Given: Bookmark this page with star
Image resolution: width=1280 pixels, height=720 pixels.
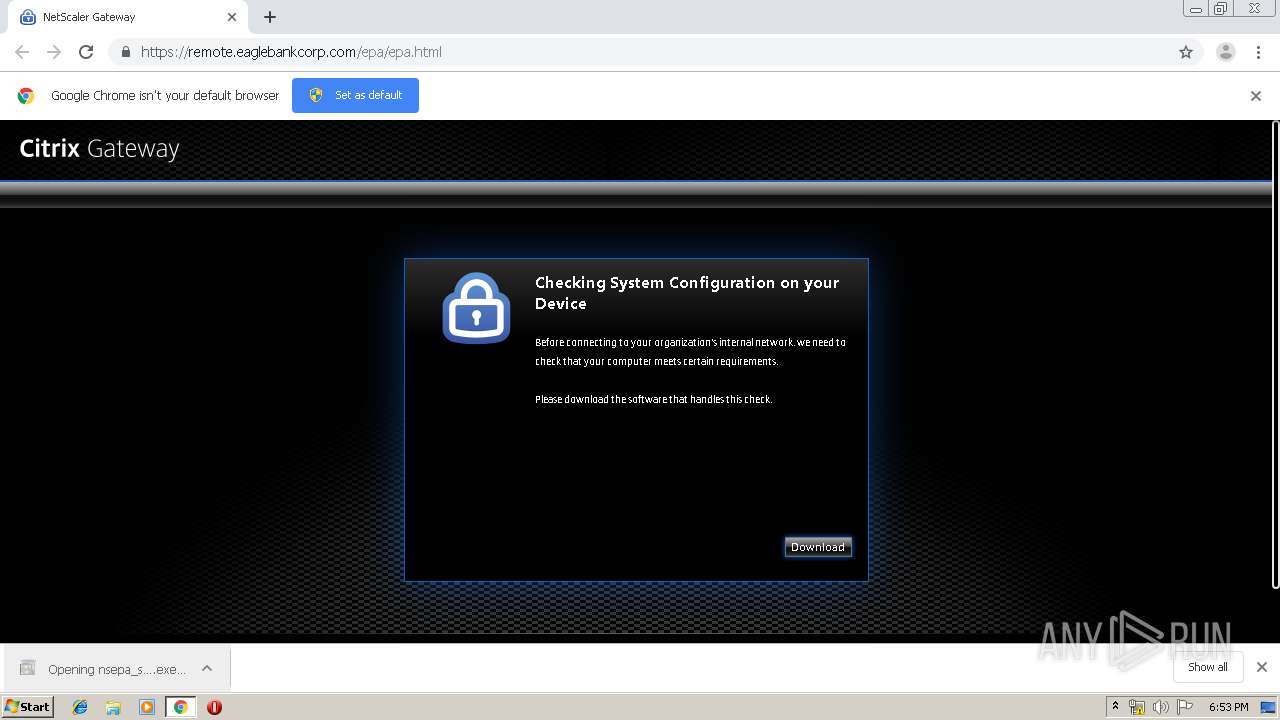Looking at the screenshot, I should pyautogui.click(x=1186, y=52).
